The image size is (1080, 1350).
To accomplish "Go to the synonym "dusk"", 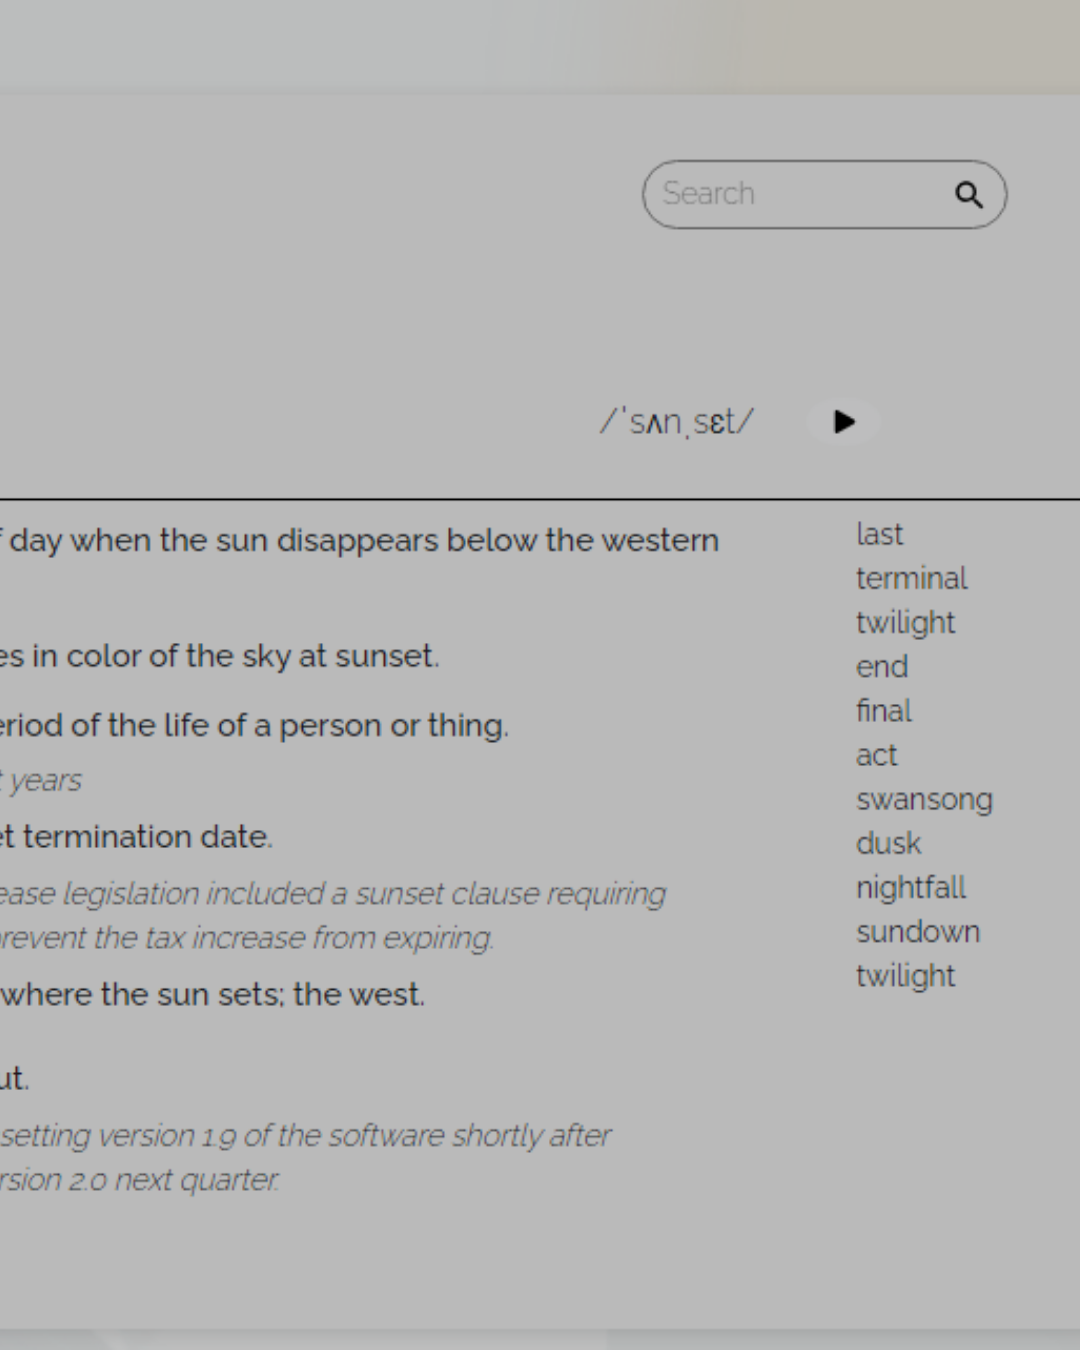I will [888, 843].
